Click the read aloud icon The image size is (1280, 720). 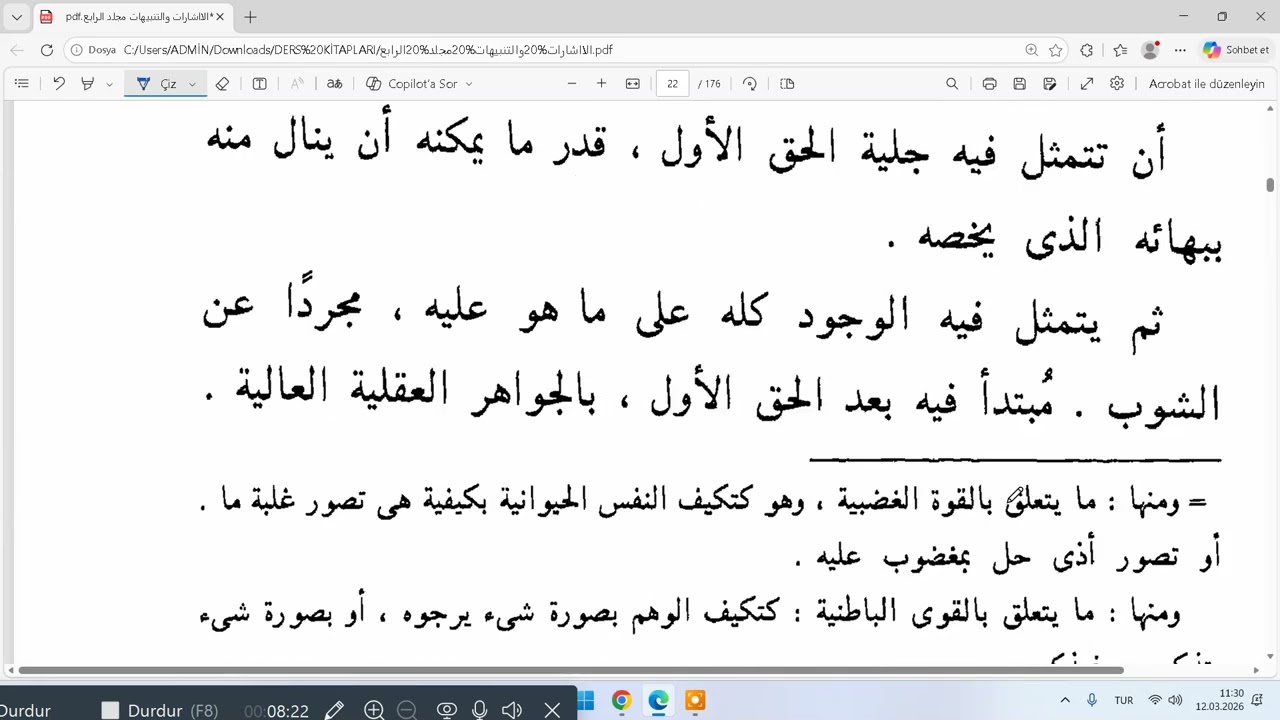pyautogui.click(x=297, y=84)
